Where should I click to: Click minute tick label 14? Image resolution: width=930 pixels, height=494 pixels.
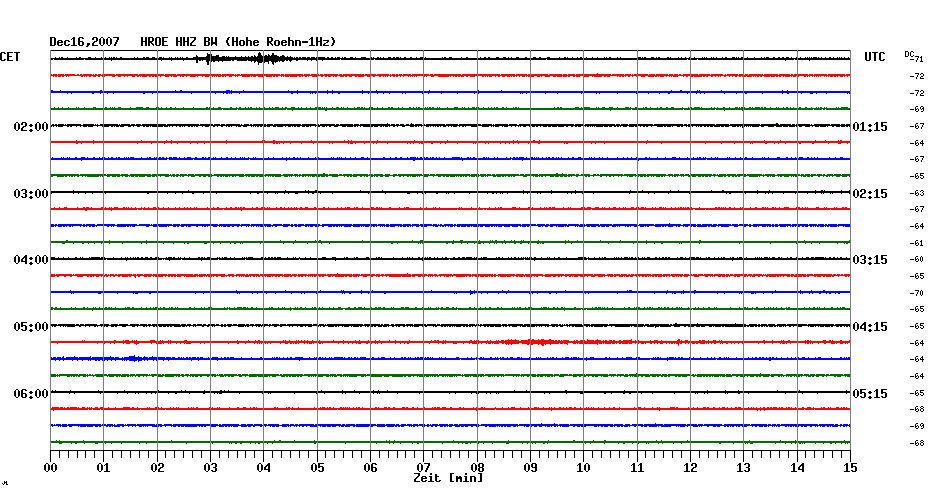pos(797,468)
